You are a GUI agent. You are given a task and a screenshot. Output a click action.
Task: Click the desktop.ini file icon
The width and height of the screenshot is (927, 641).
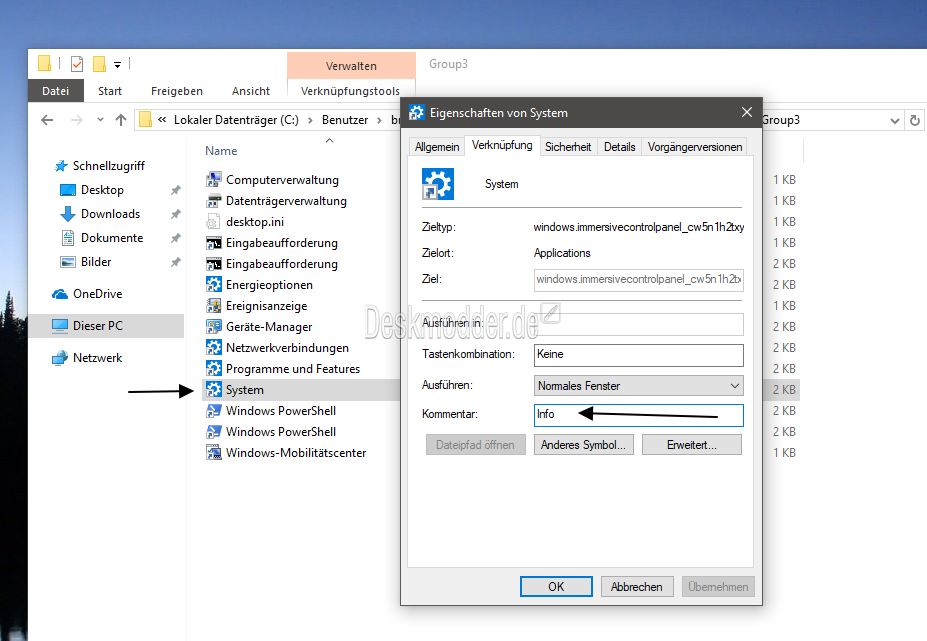(x=213, y=222)
